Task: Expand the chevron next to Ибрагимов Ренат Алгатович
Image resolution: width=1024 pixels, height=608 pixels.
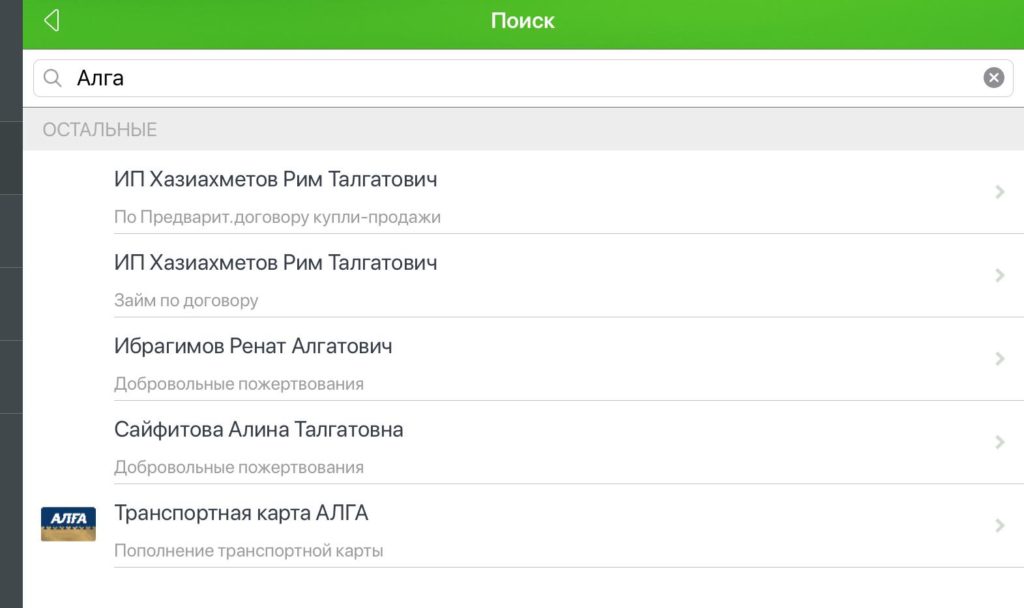Action: 999,359
